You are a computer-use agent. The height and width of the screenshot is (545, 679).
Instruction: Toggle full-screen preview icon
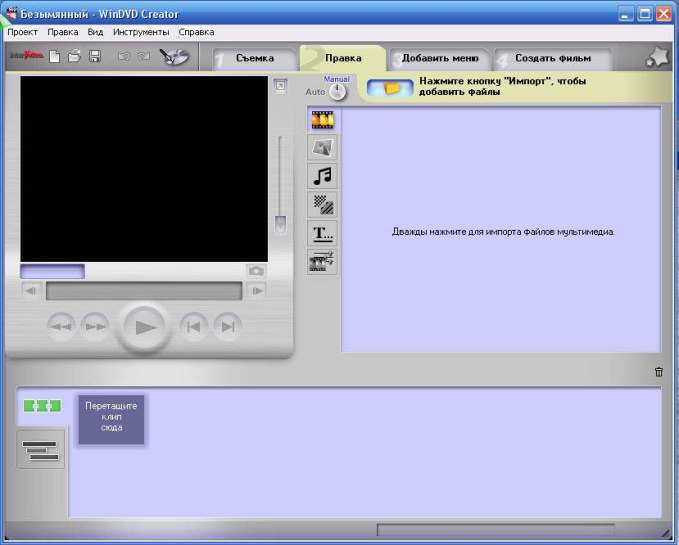pyautogui.click(x=280, y=85)
